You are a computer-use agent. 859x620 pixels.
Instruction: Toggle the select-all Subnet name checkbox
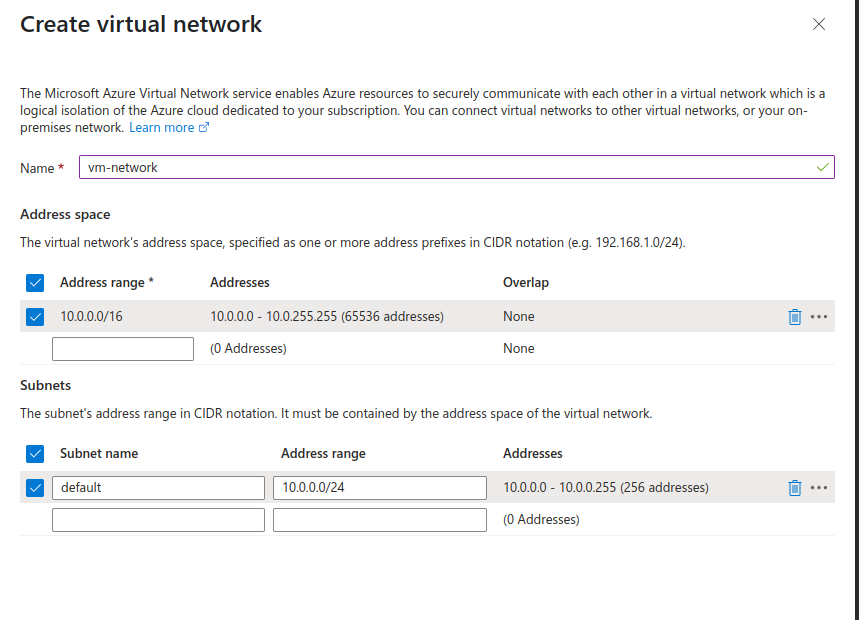tap(35, 453)
